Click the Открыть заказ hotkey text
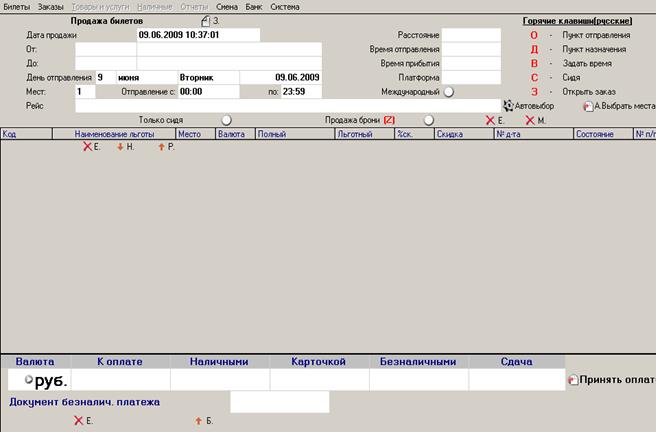656x432 pixels. pos(589,92)
